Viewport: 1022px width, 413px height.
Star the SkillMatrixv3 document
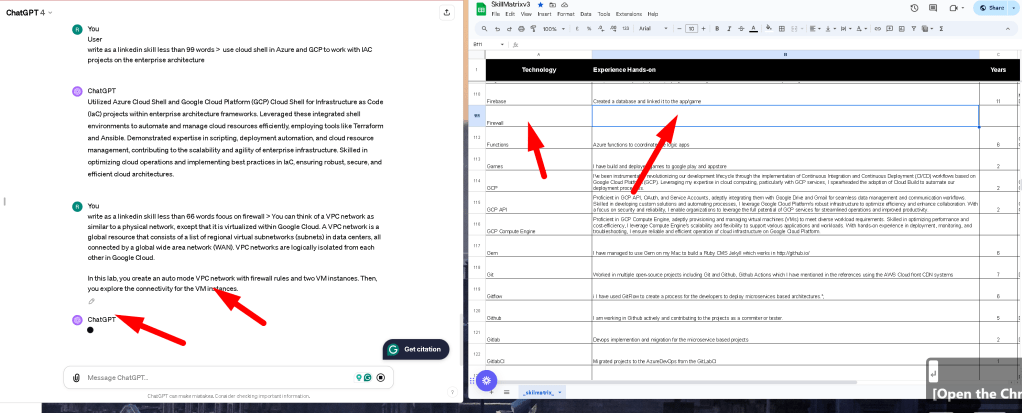pyautogui.click(x=540, y=5)
